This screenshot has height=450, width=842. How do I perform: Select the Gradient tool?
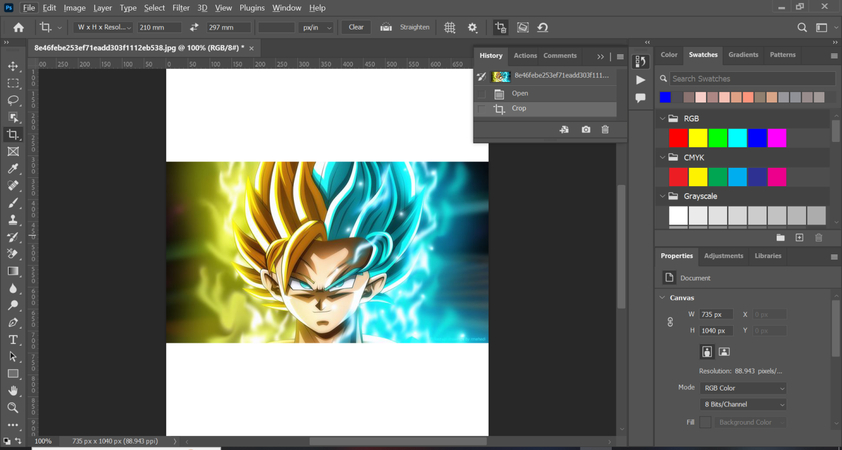click(13, 271)
